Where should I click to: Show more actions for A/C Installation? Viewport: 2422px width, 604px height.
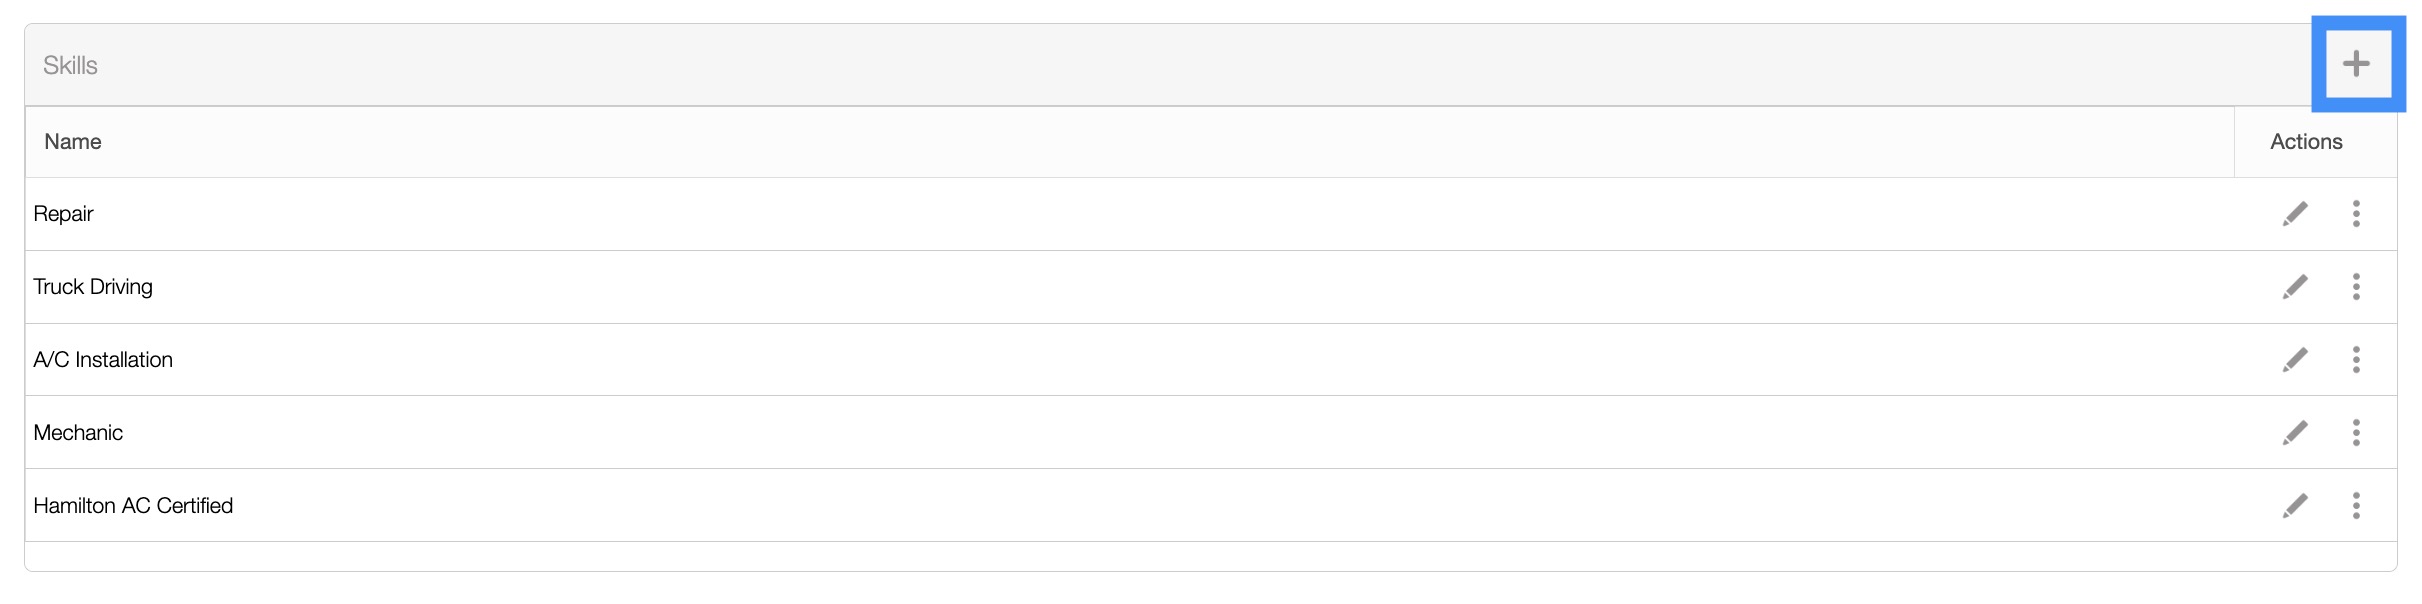click(x=2356, y=360)
